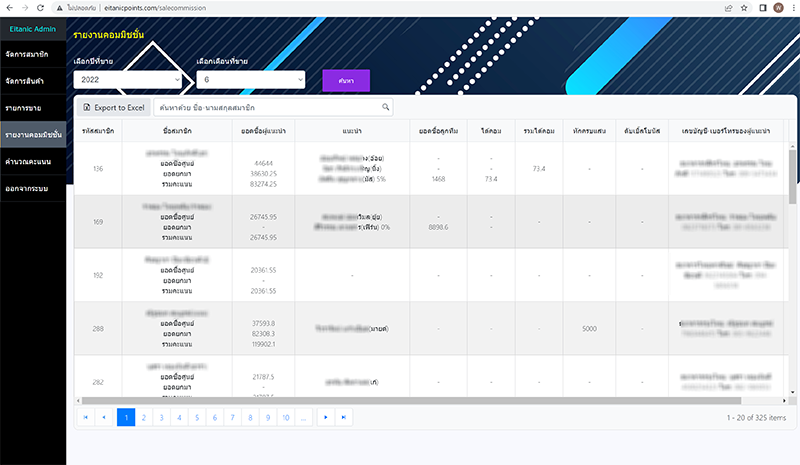Go to the last page of results
This screenshot has width=800, height=465.
coord(345,417)
